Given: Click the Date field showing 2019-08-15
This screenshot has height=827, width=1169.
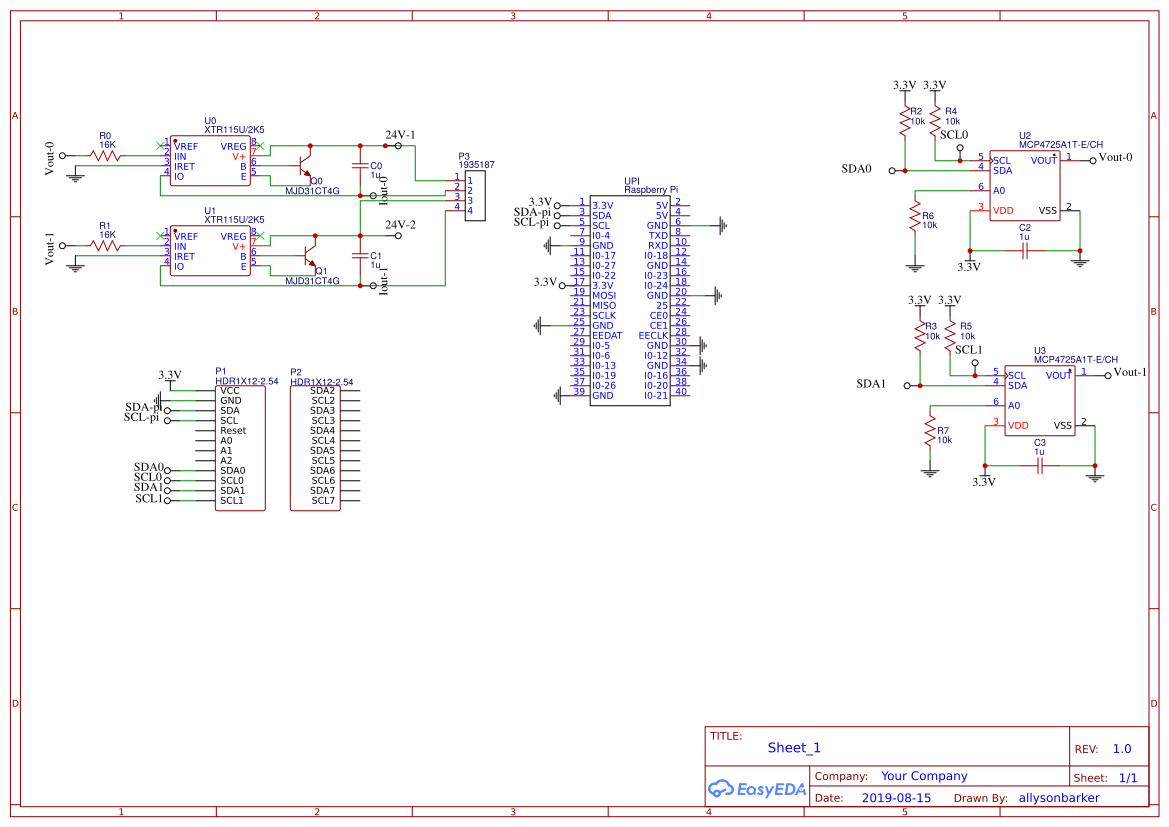Looking at the screenshot, I should coord(896,797).
